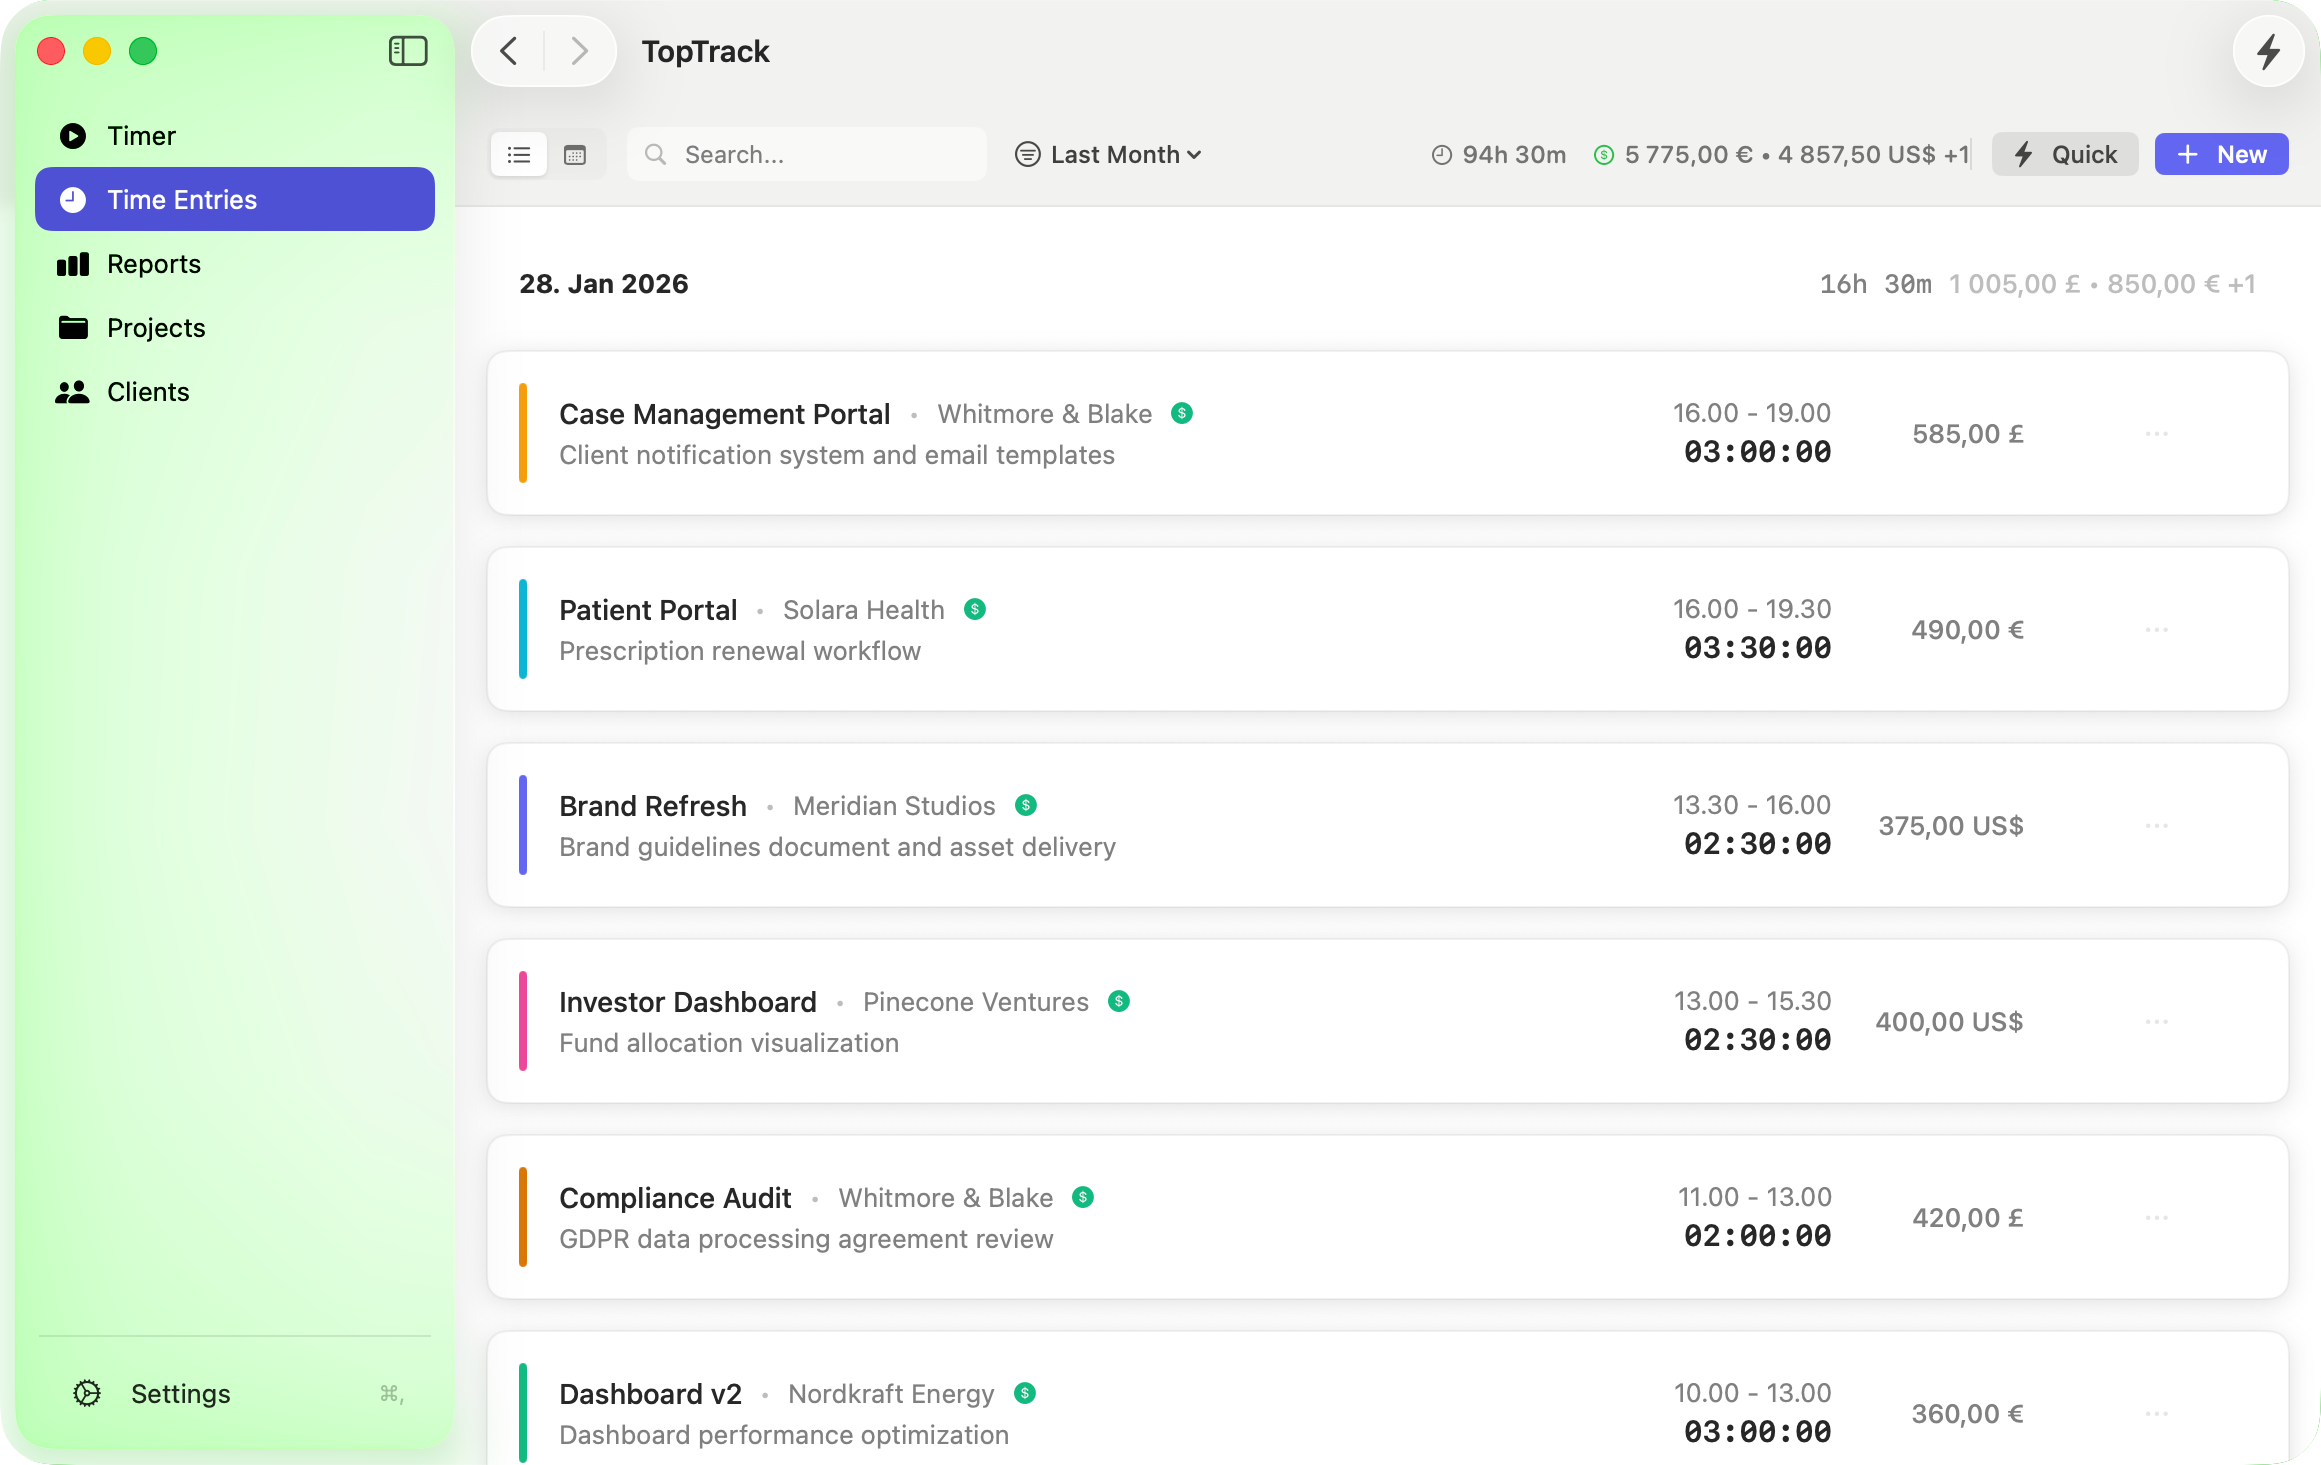The width and height of the screenshot is (2321, 1465).
Task: Click the New entry button
Action: pos(2221,155)
